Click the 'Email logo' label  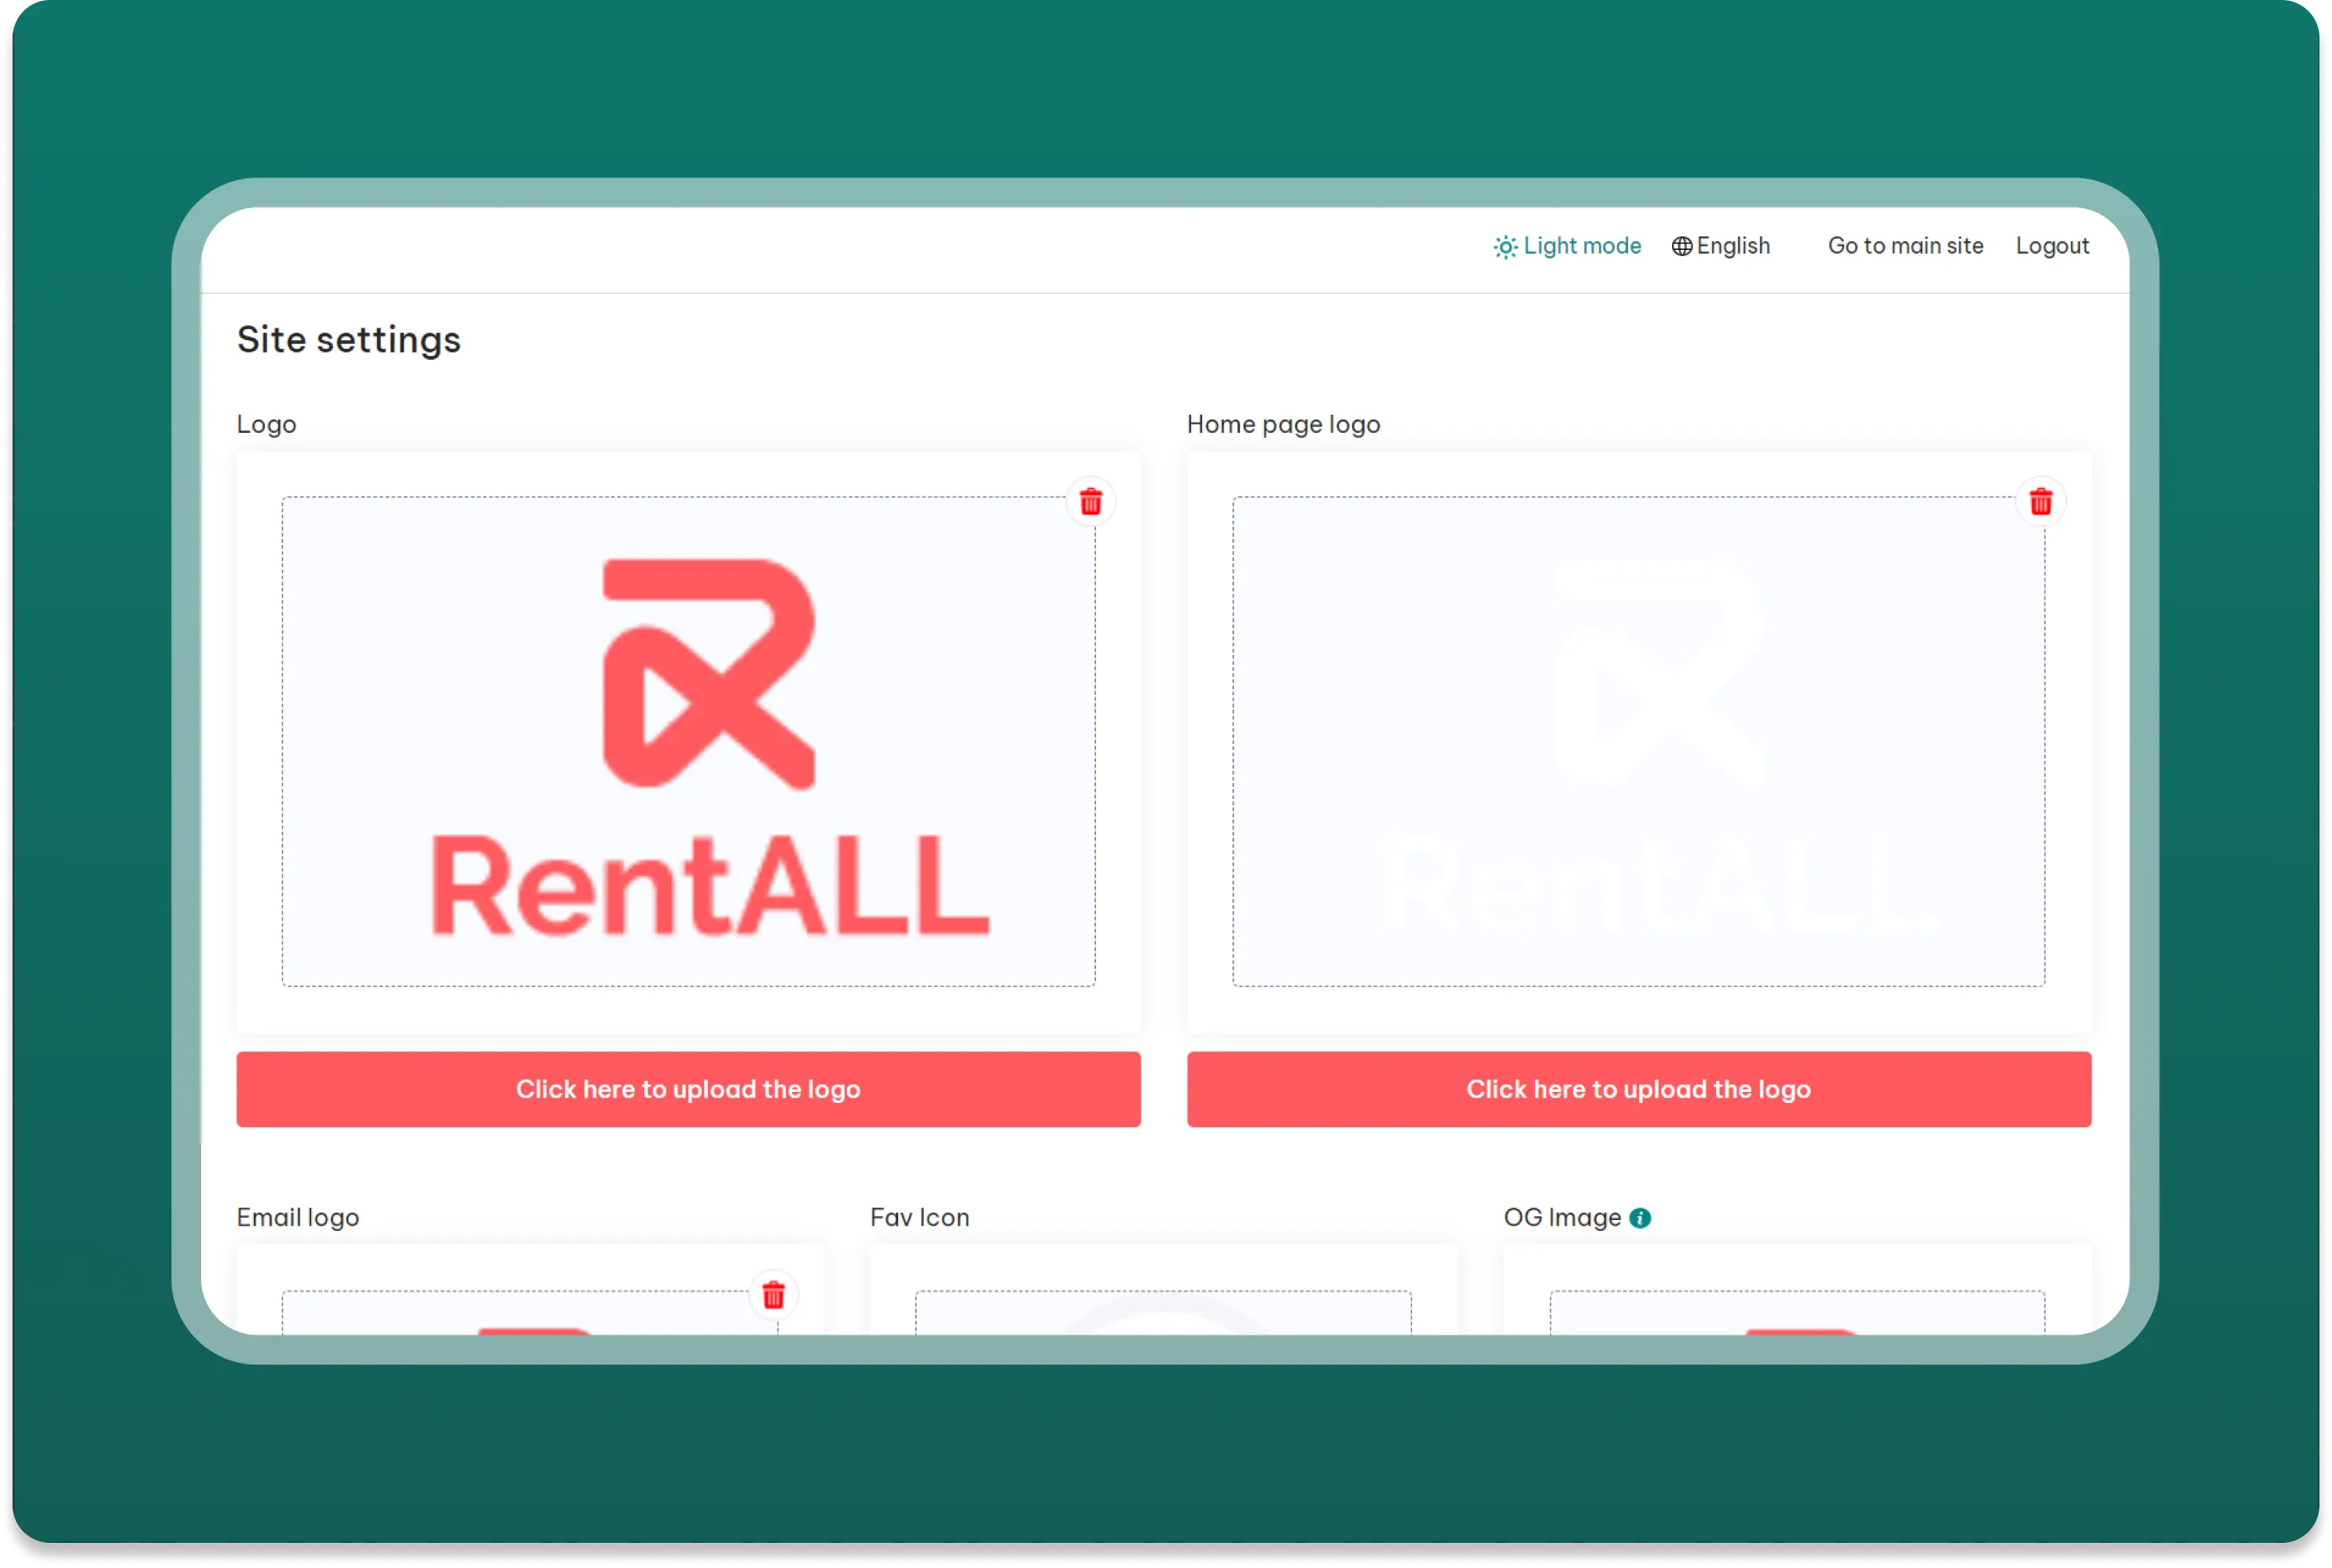click(298, 1218)
